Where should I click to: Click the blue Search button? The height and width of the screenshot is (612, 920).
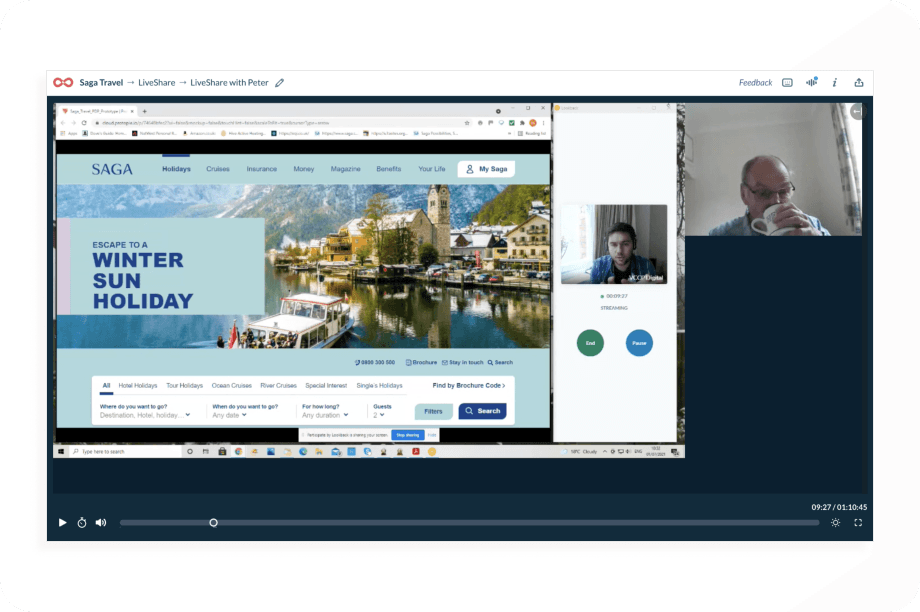click(x=482, y=411)
